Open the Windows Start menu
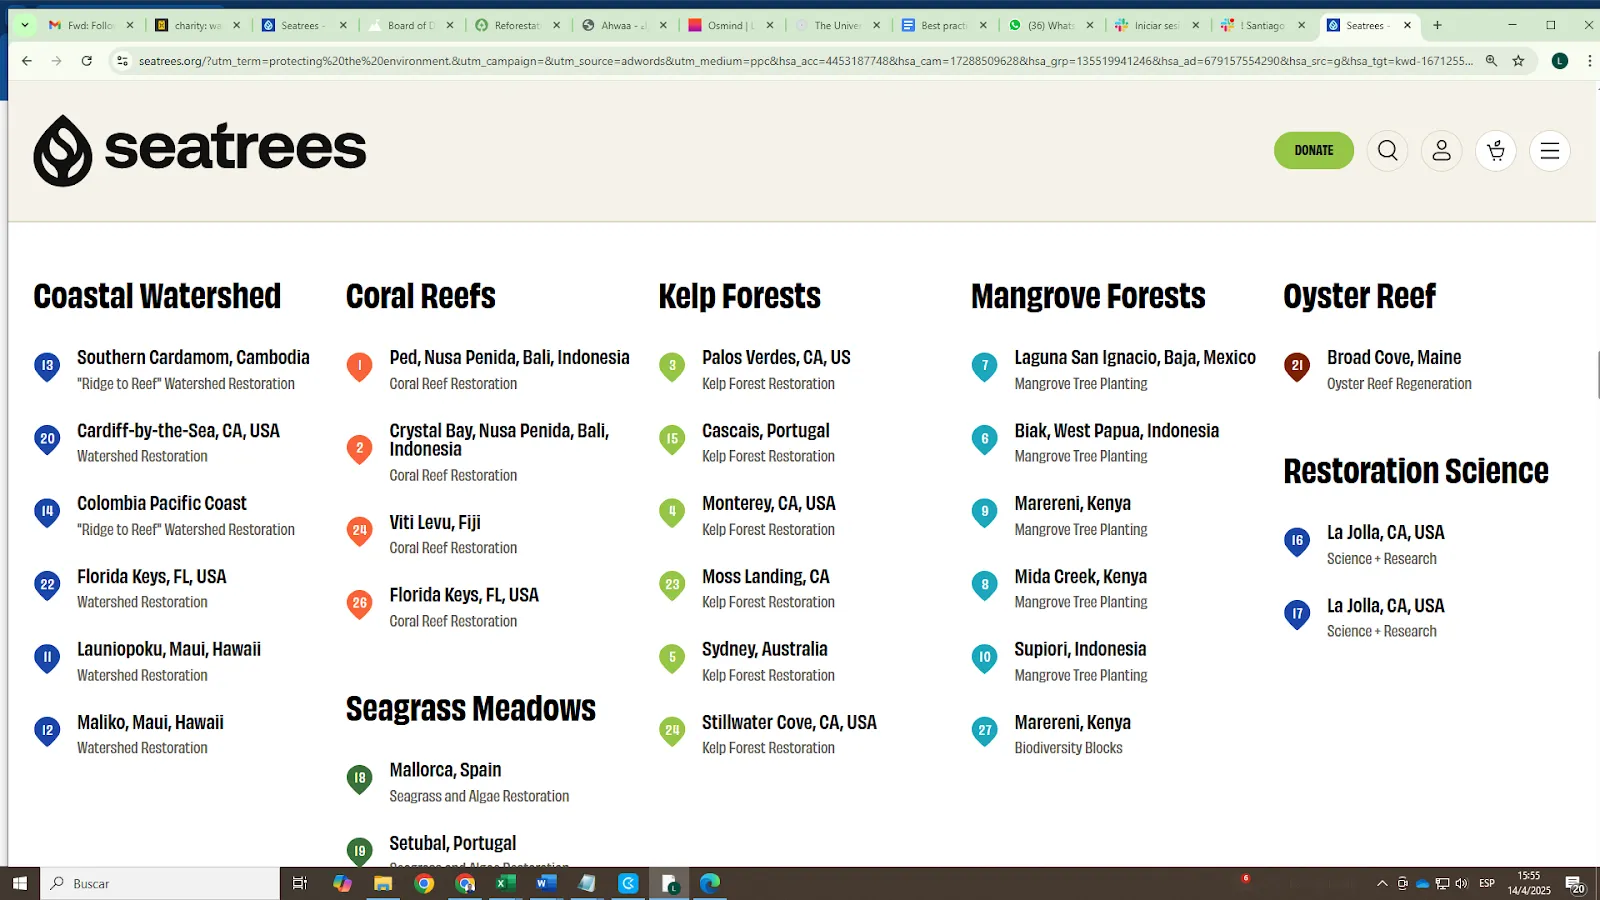 tap(20, 883)
